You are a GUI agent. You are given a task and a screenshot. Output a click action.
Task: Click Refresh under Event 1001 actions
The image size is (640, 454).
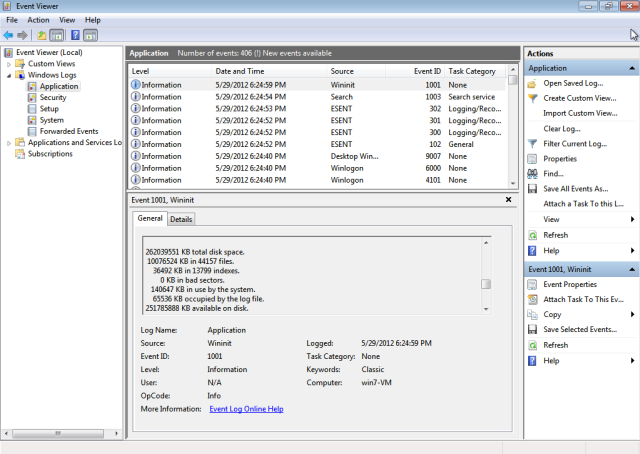coord(556,345)
